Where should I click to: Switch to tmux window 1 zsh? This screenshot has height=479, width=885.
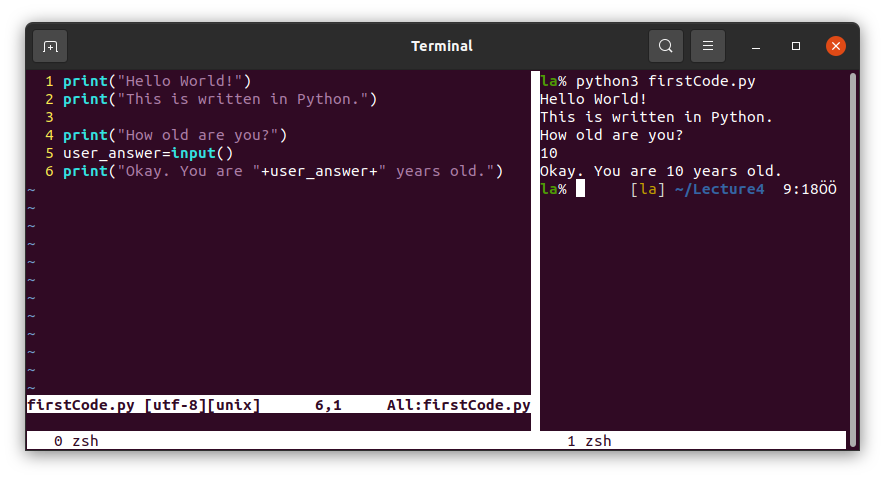pyautogui.click(x=588, y=441)
